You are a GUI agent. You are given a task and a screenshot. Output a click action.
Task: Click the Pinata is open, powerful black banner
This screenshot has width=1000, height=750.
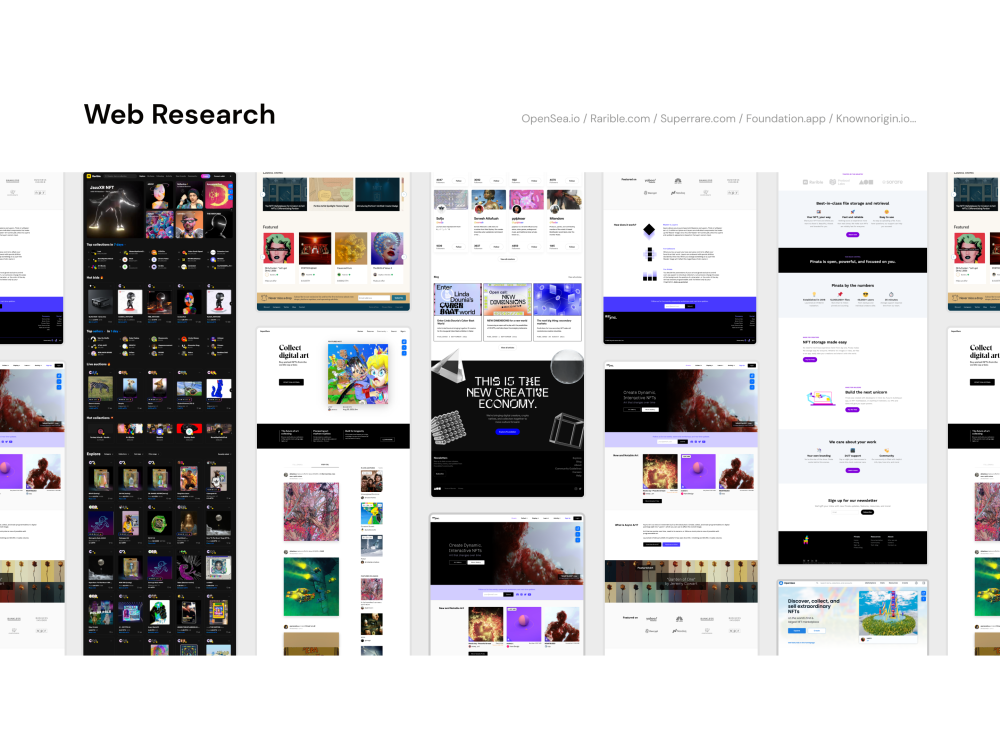coord(852,260)
